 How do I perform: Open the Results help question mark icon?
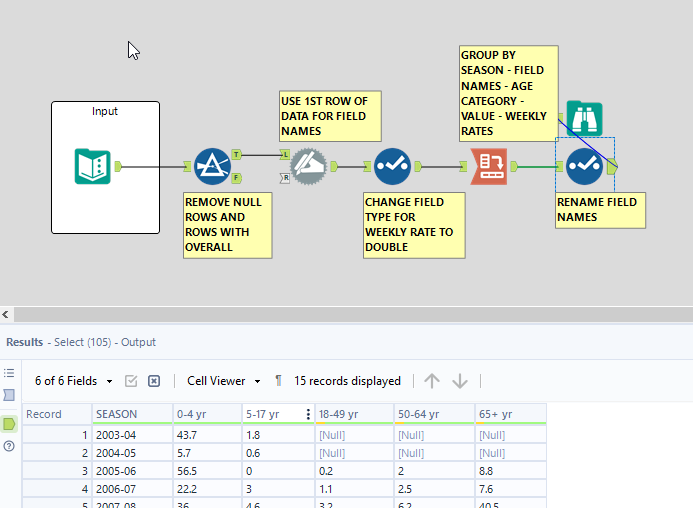point(10,446)
